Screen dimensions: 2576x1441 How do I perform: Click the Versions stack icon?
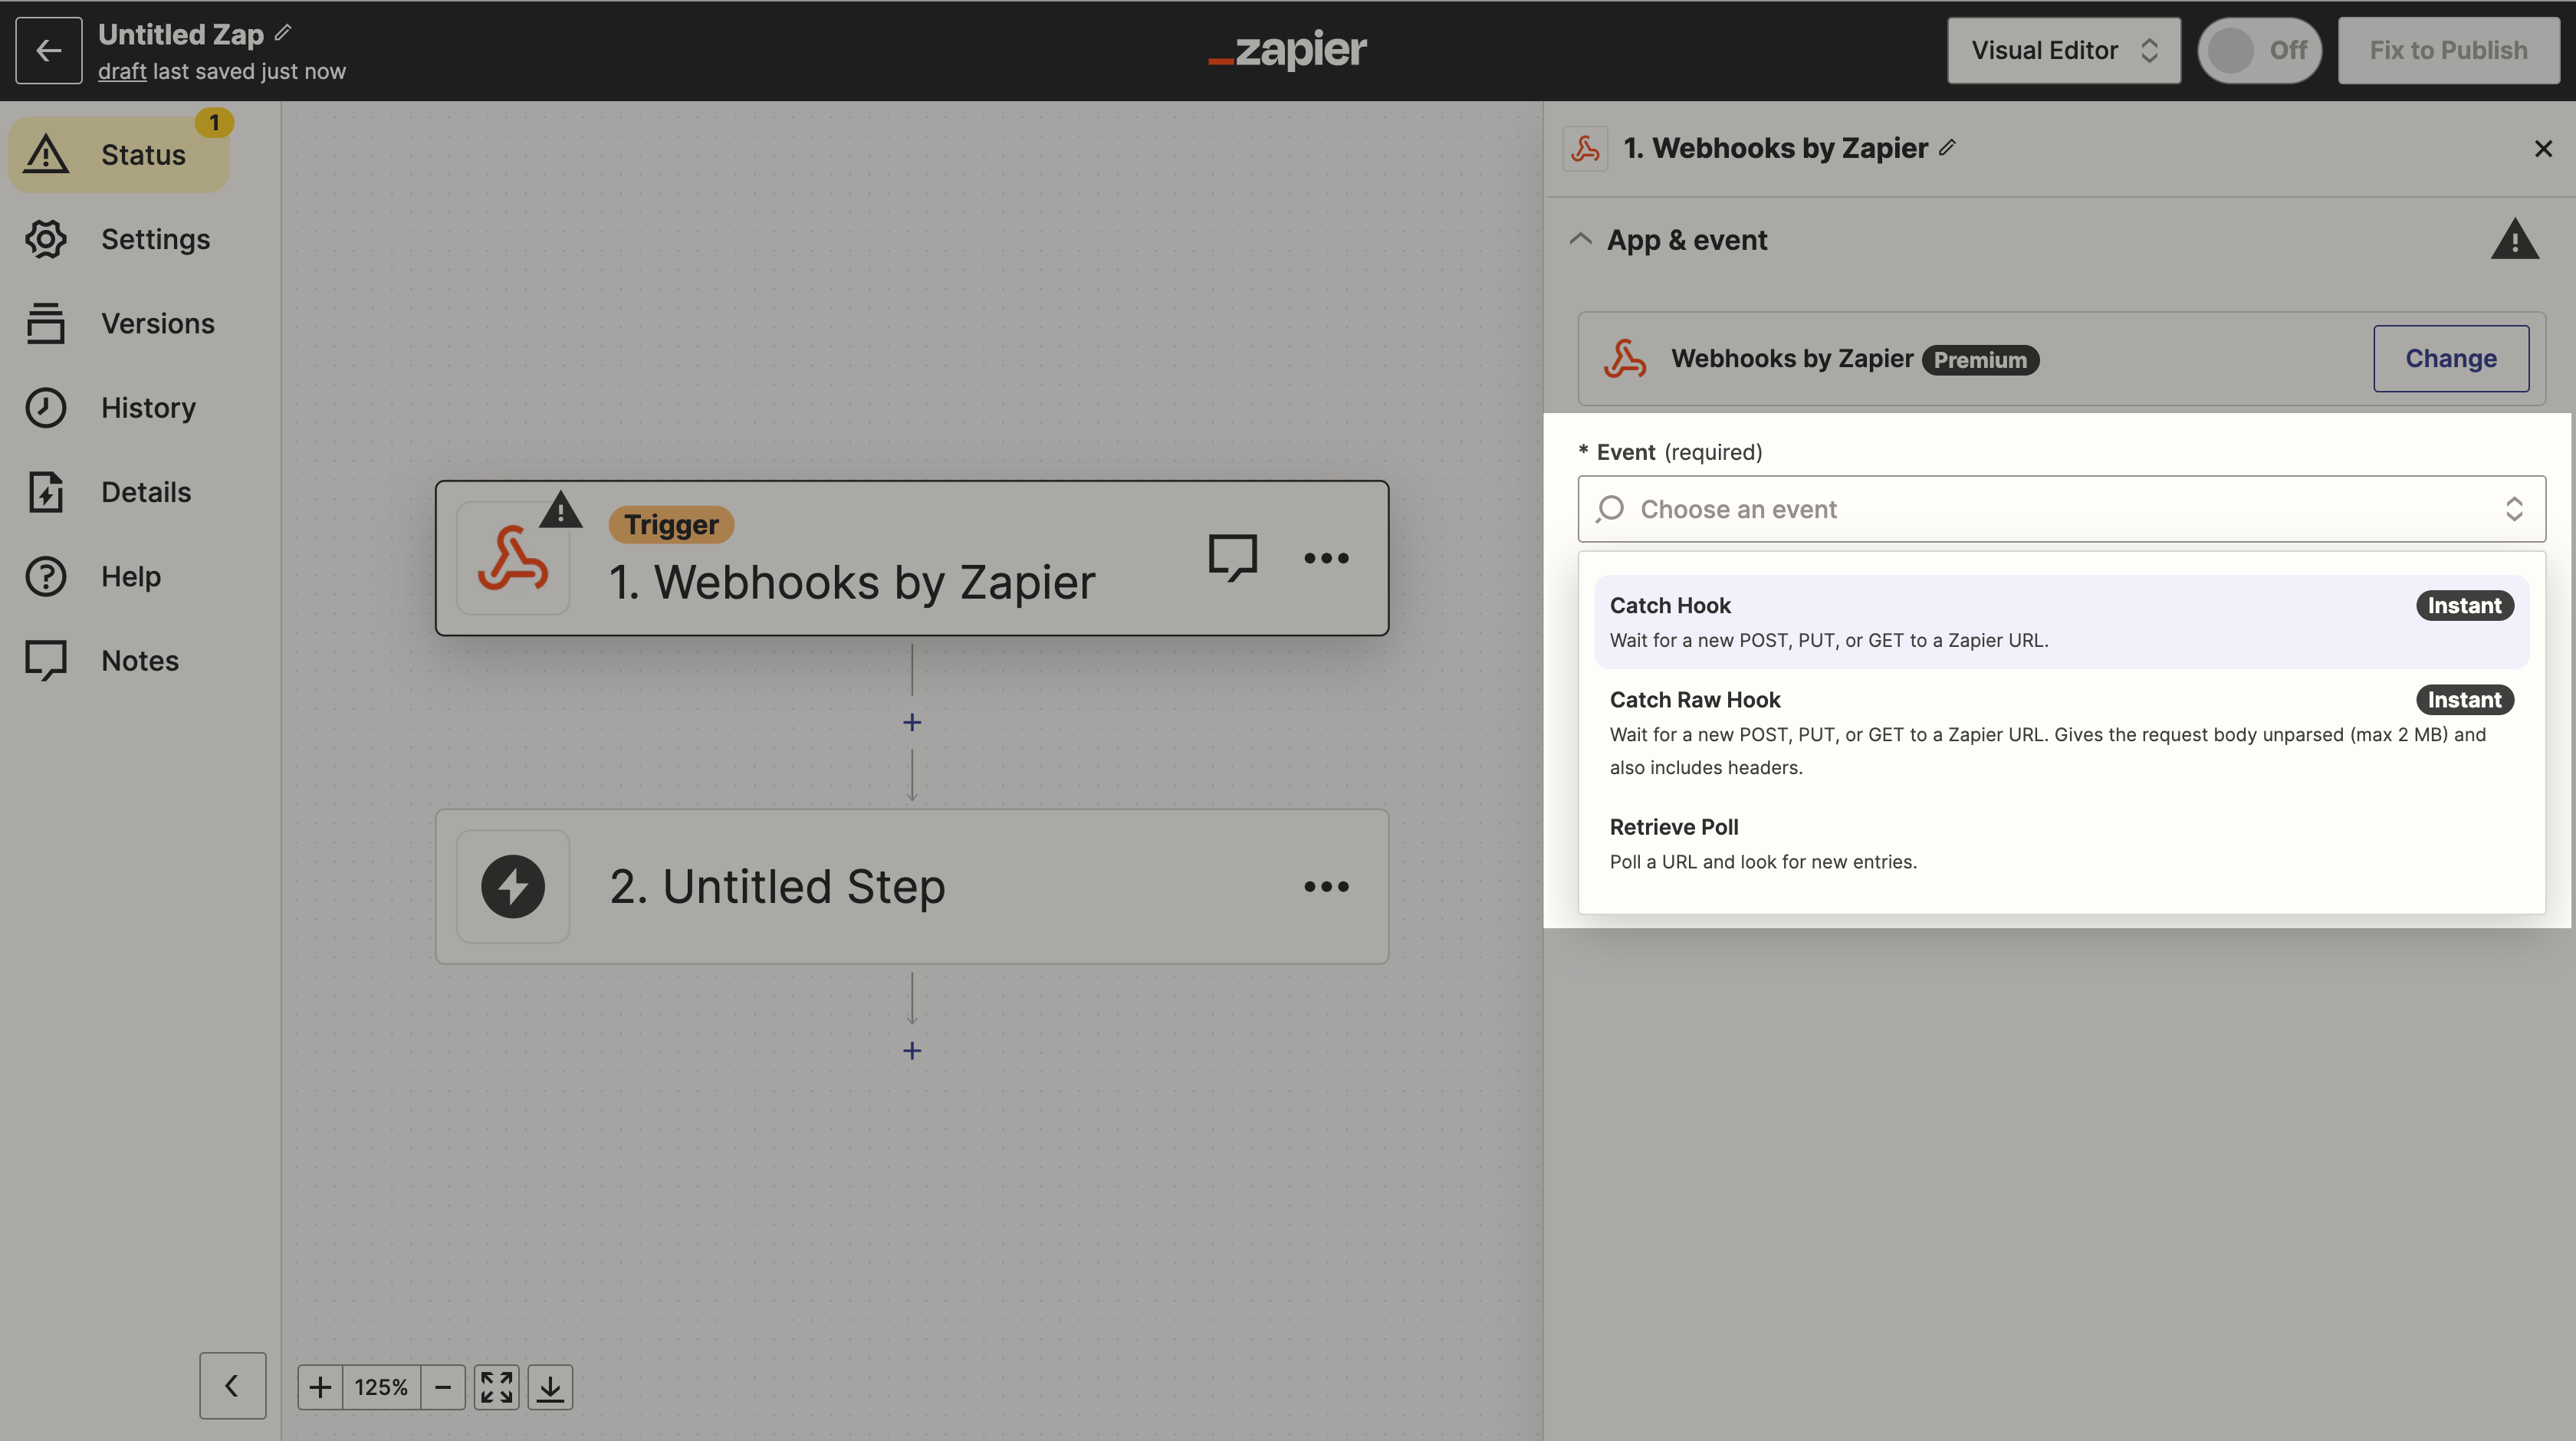point(46,323)
